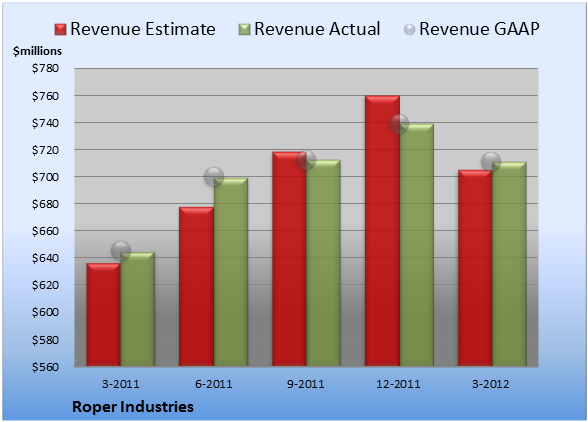Click the GAAP sphere marker for 12-2011
Viewport: 588px width, 422px height.
click(399, 124)
